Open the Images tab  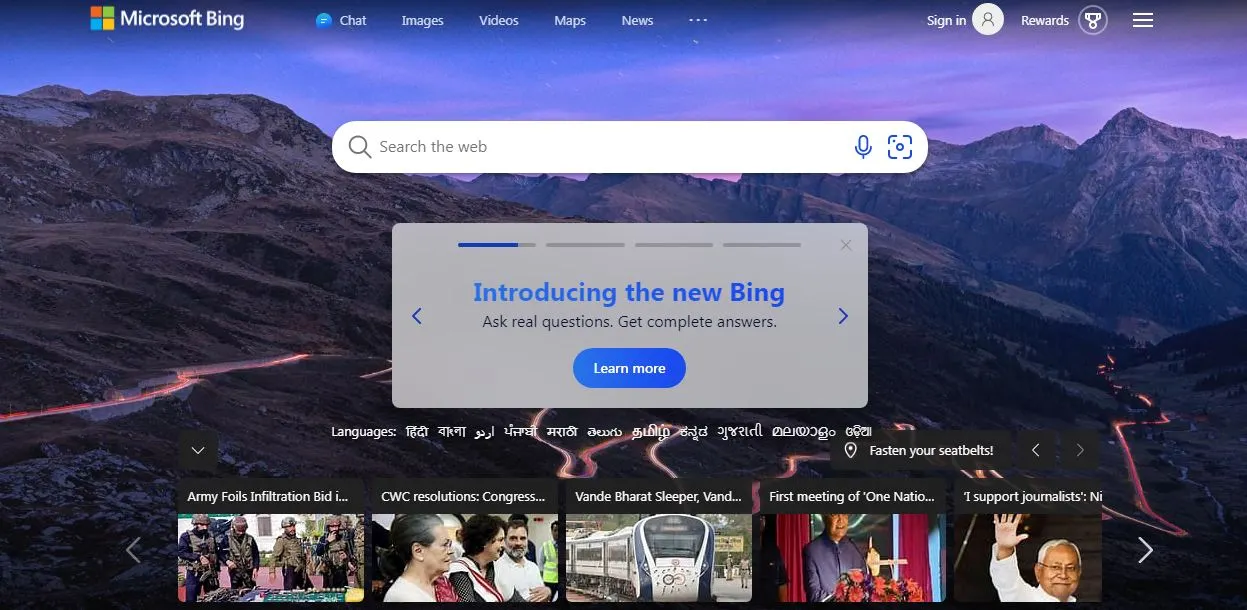coord(422,20)
